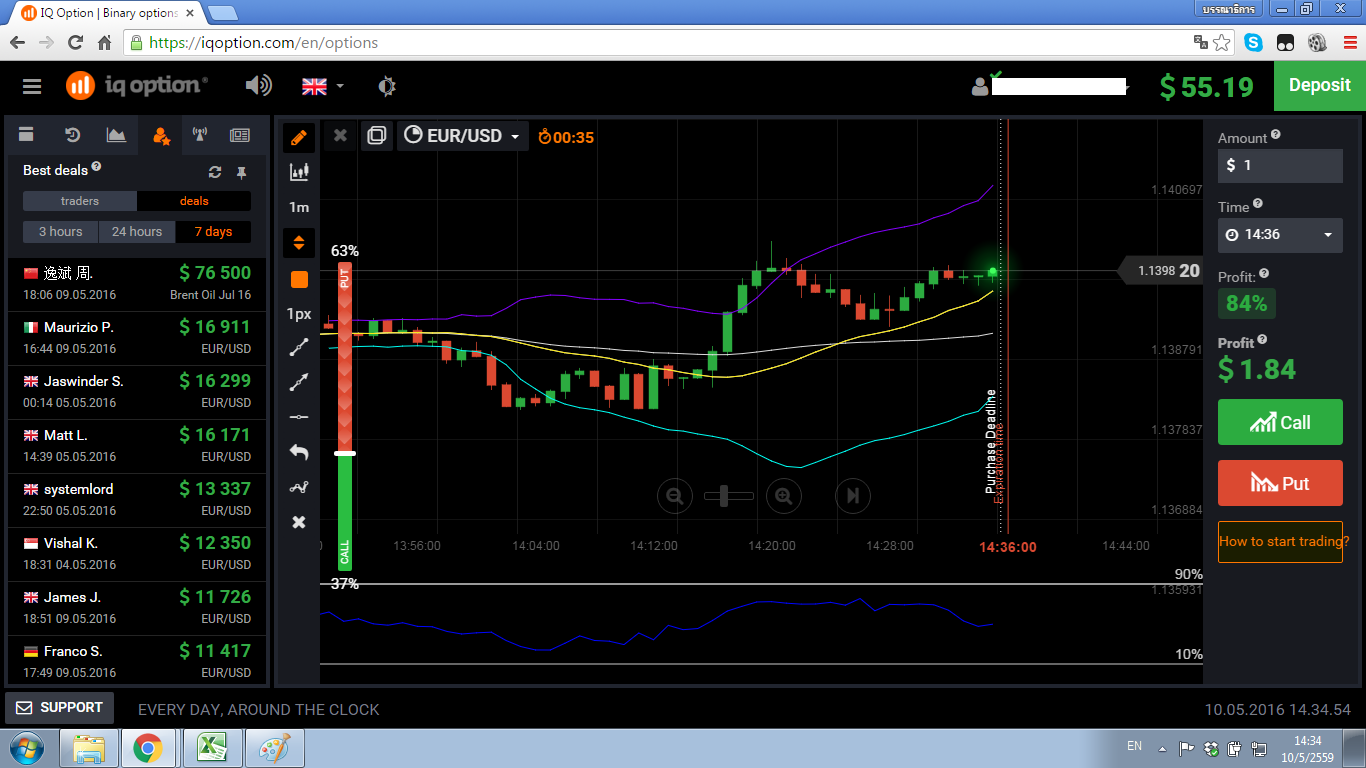This screenshot has height=768, width=1366.
Task: Open the hamburger main menu
Action: click(32, 86)
